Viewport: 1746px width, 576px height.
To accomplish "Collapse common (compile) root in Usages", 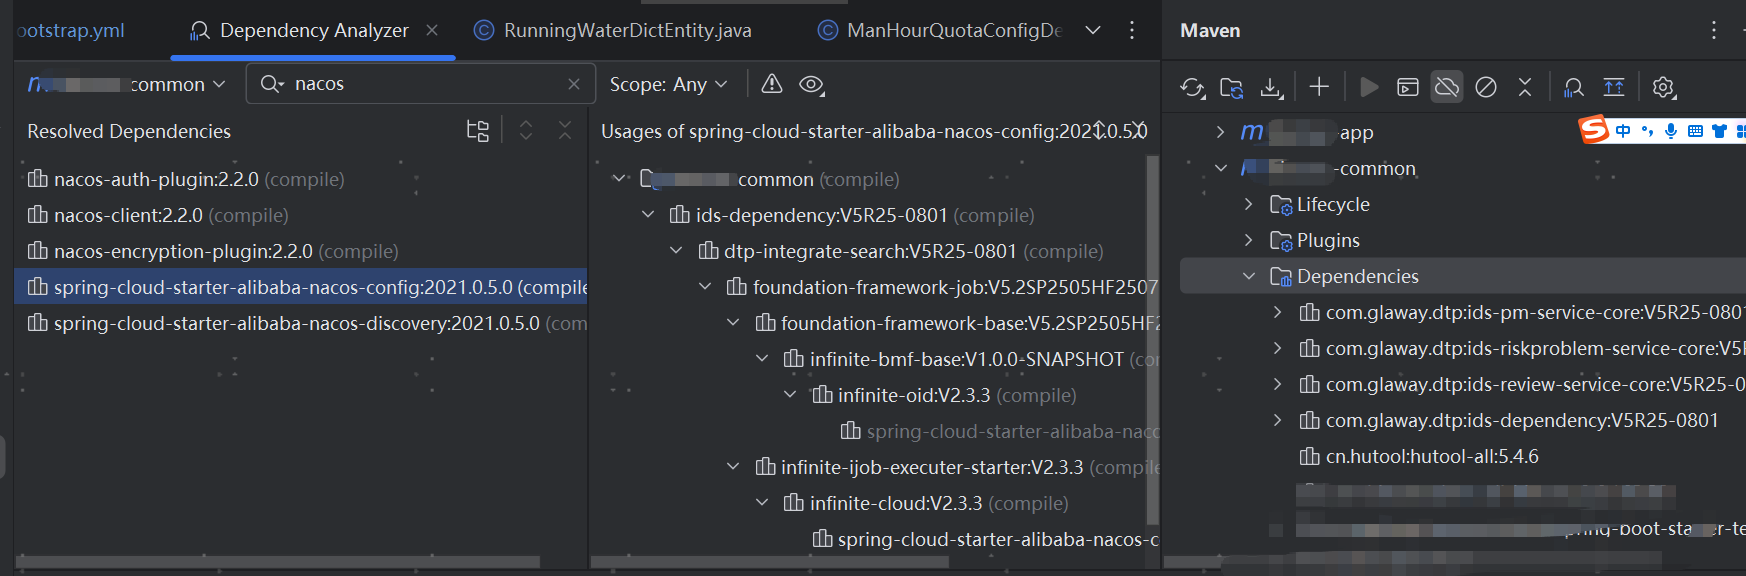I will (x=620, y=179).
